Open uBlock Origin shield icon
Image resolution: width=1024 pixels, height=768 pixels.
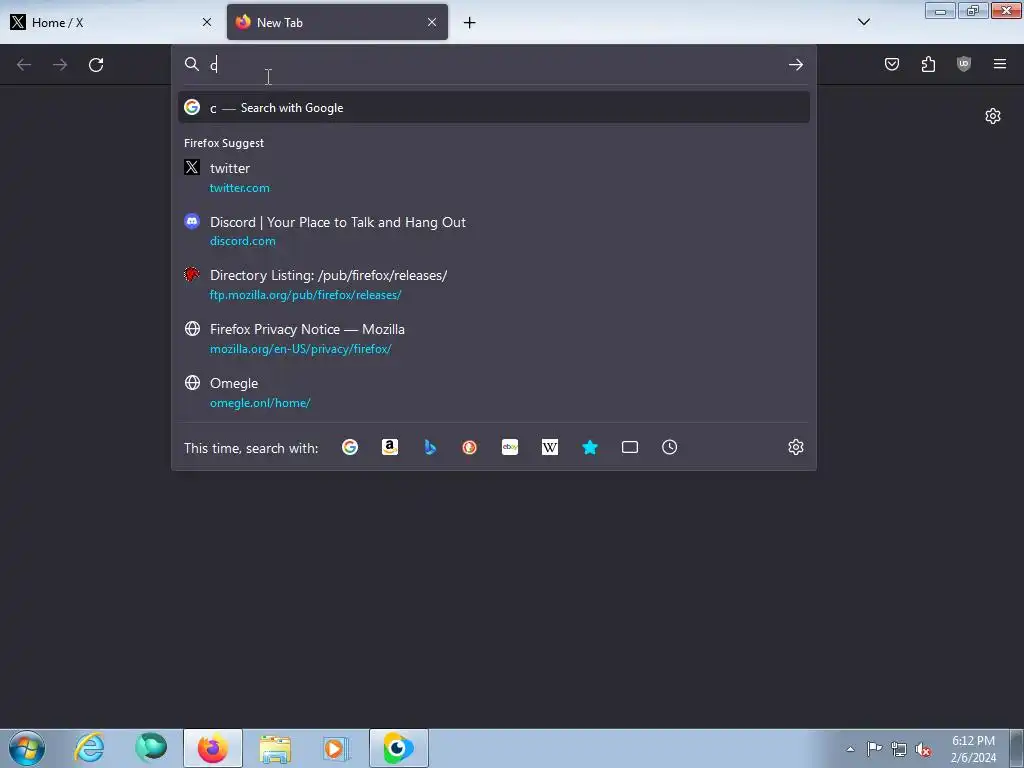coord(964,64)
